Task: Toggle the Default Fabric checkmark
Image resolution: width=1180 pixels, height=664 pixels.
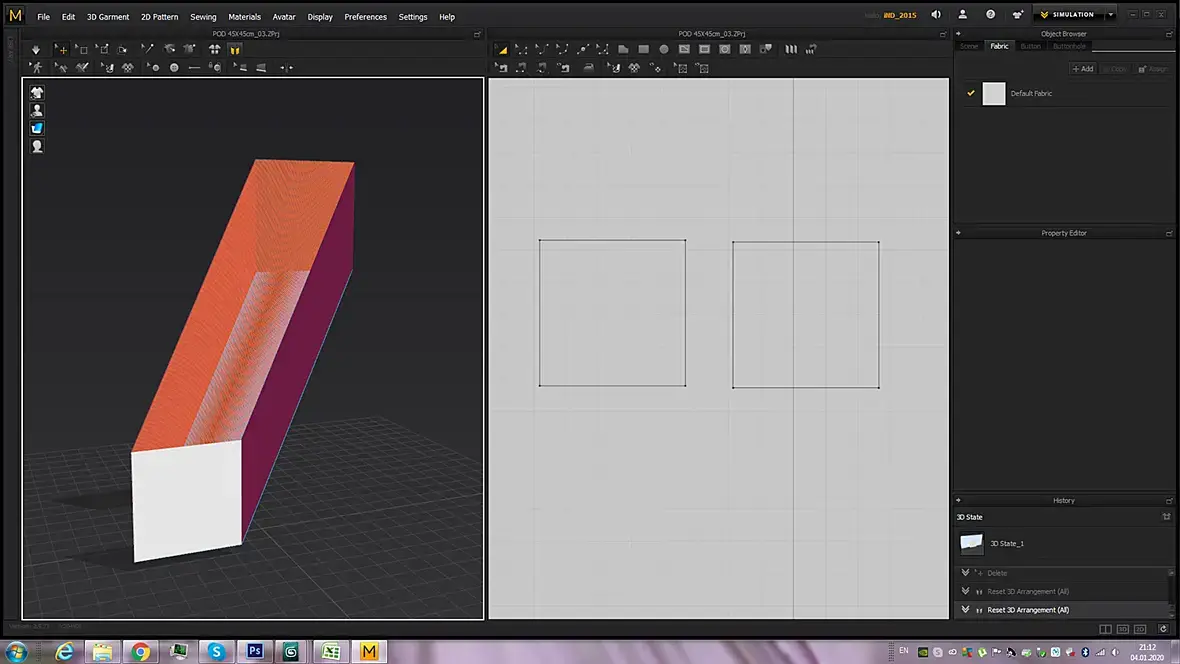Action: click(971, 93)
